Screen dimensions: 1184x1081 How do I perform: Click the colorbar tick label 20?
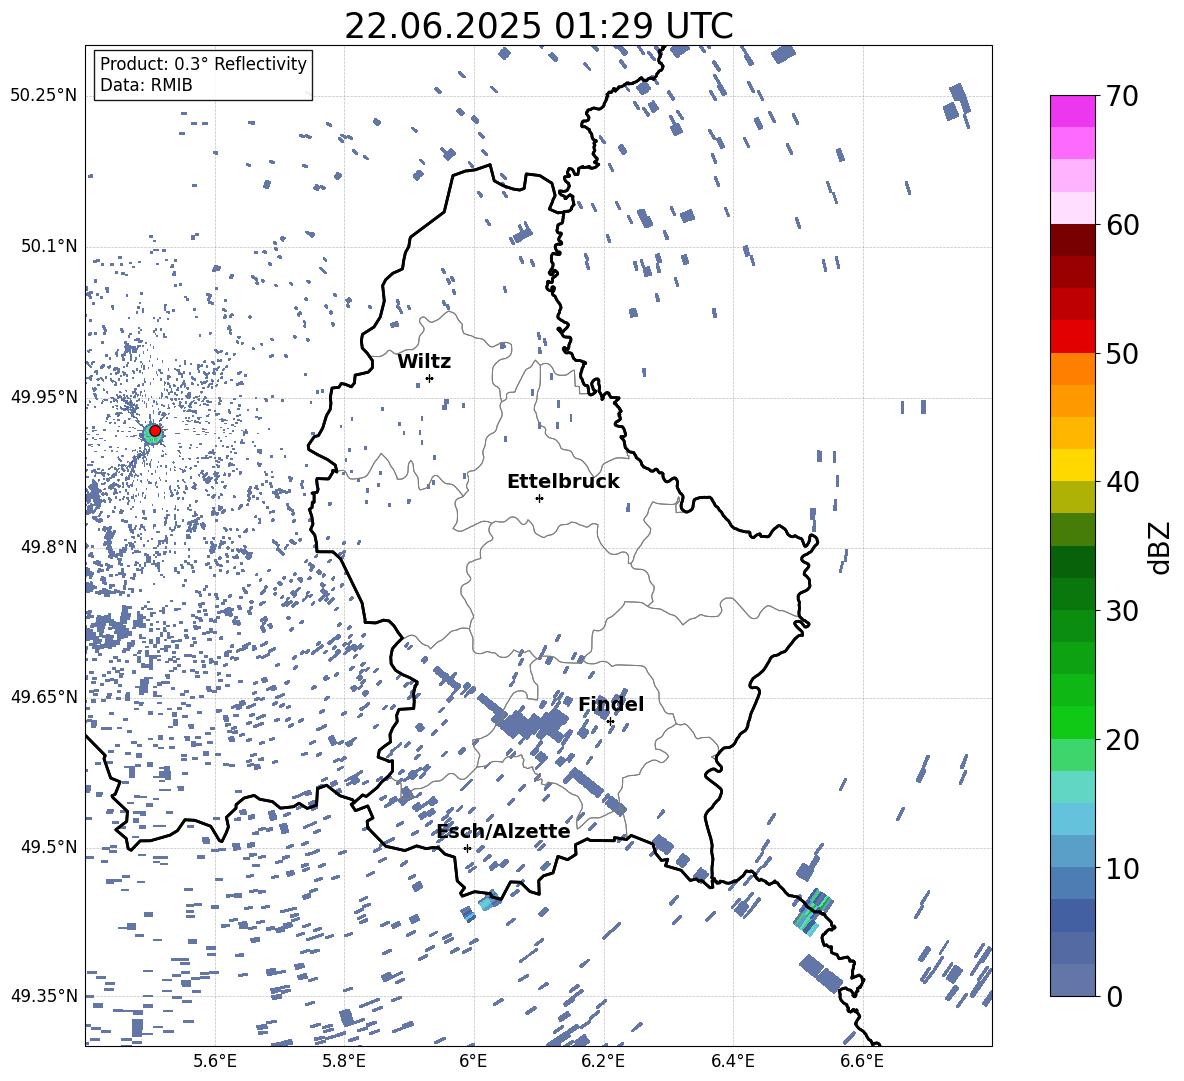tap(1121, 740)
